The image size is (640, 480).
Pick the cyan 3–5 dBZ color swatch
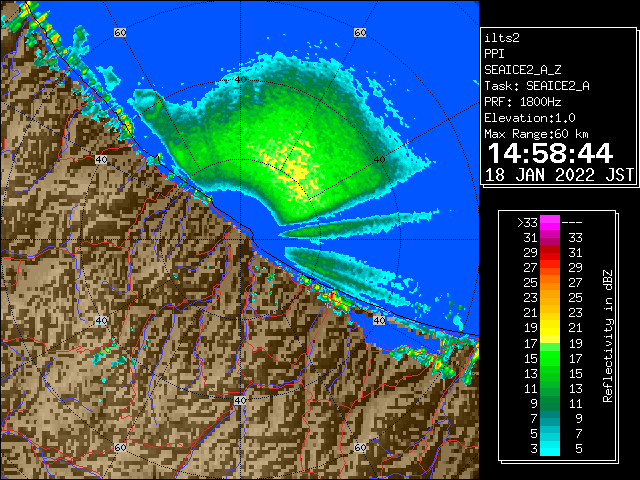pos(550,448)
